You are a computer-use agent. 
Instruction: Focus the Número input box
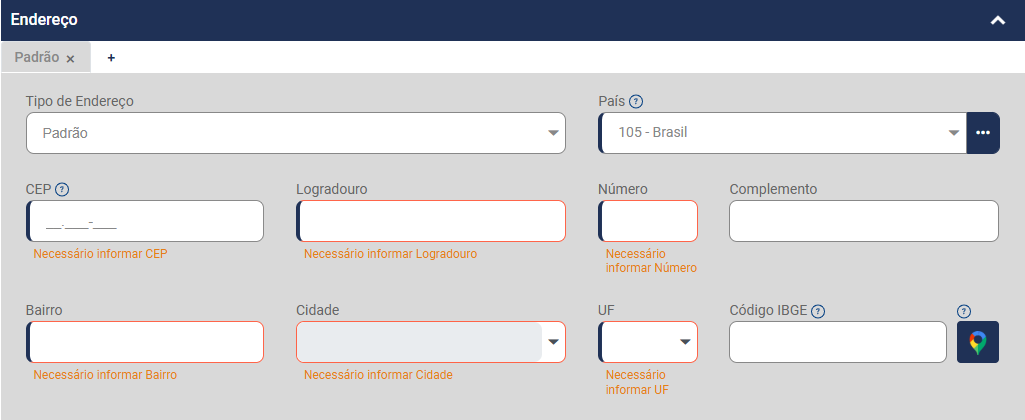(649, 221)
